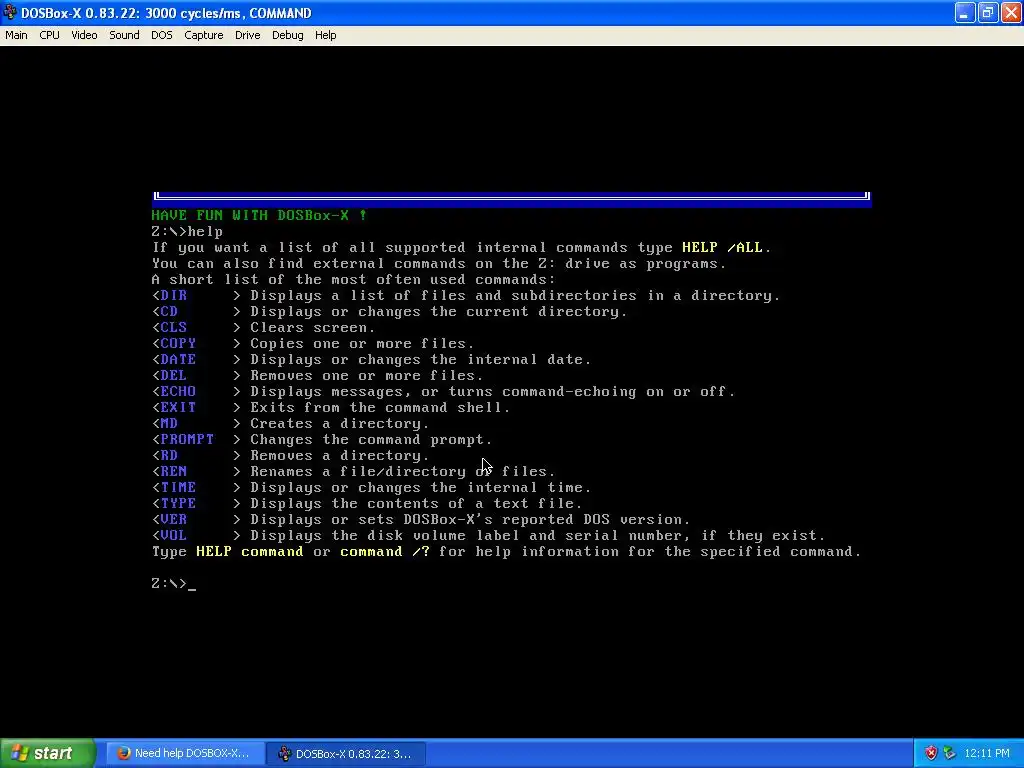
Task: Open the Video menu
Action: pyautogui.click(x=84, y=35)
